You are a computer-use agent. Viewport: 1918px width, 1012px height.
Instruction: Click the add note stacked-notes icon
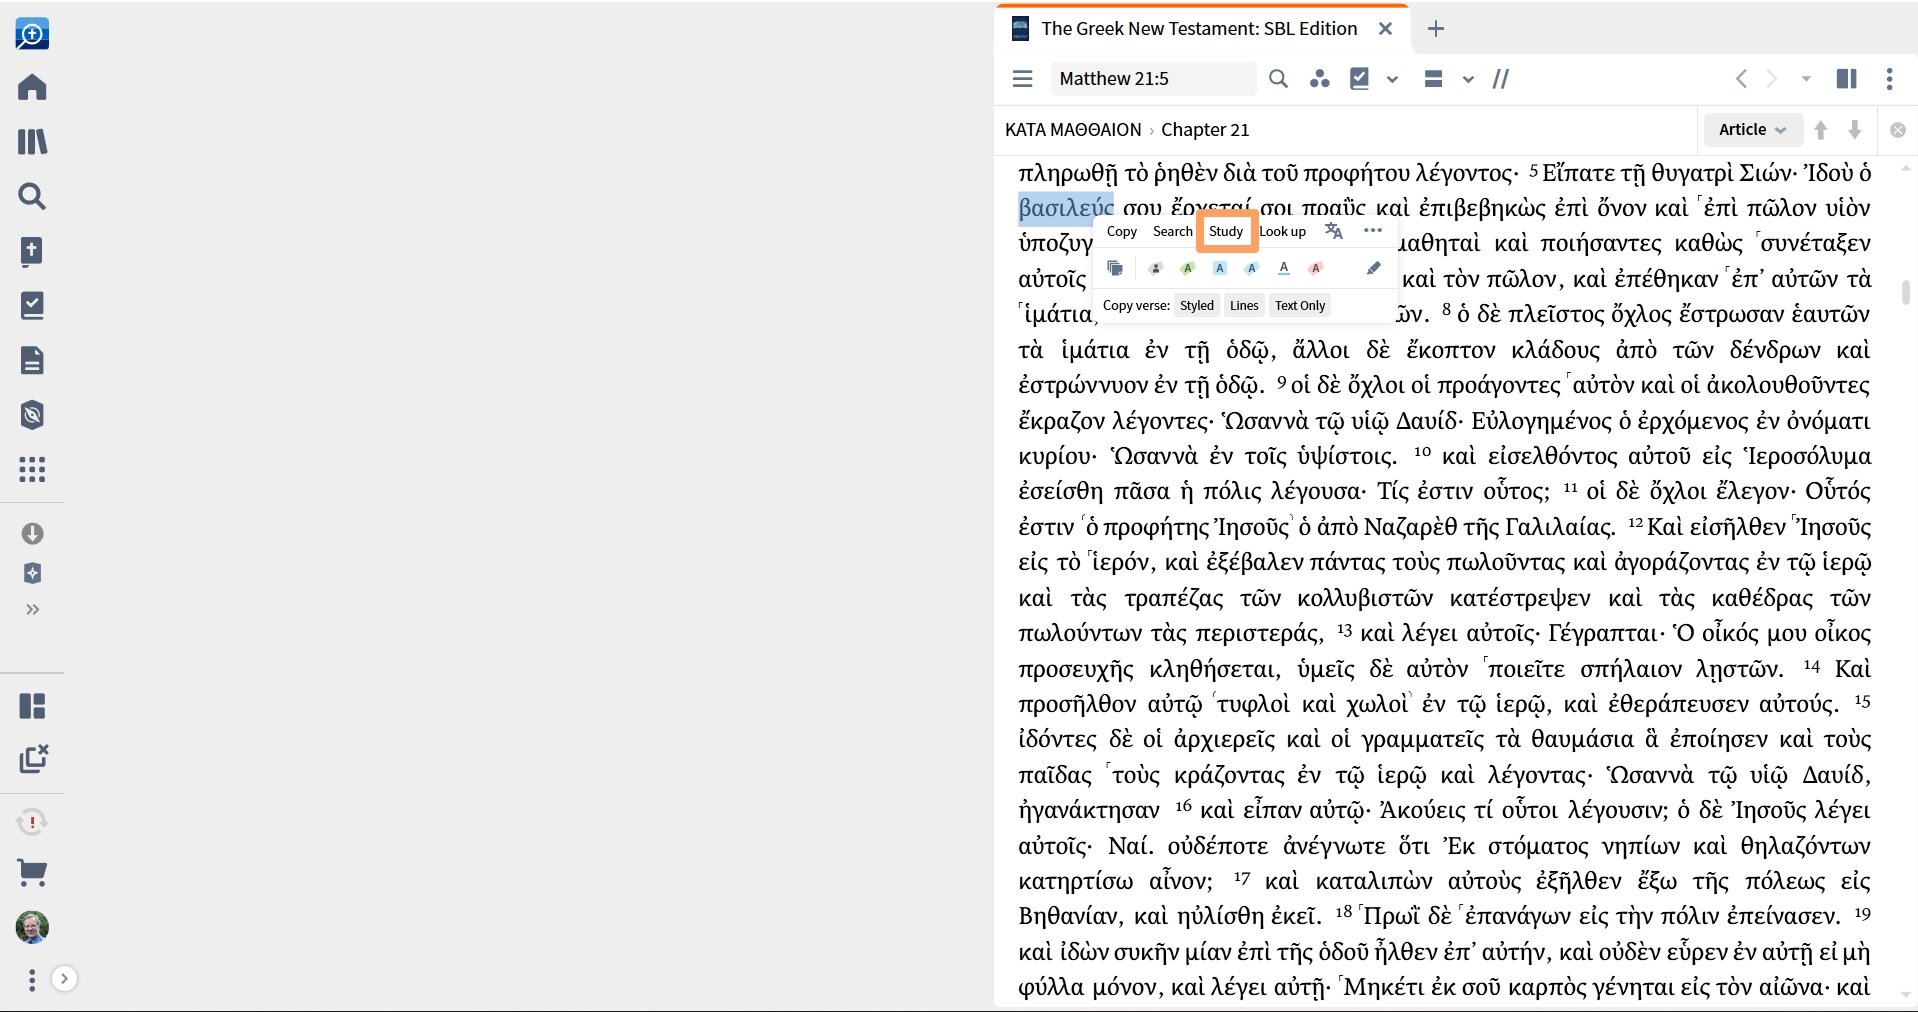point(1115,268)
